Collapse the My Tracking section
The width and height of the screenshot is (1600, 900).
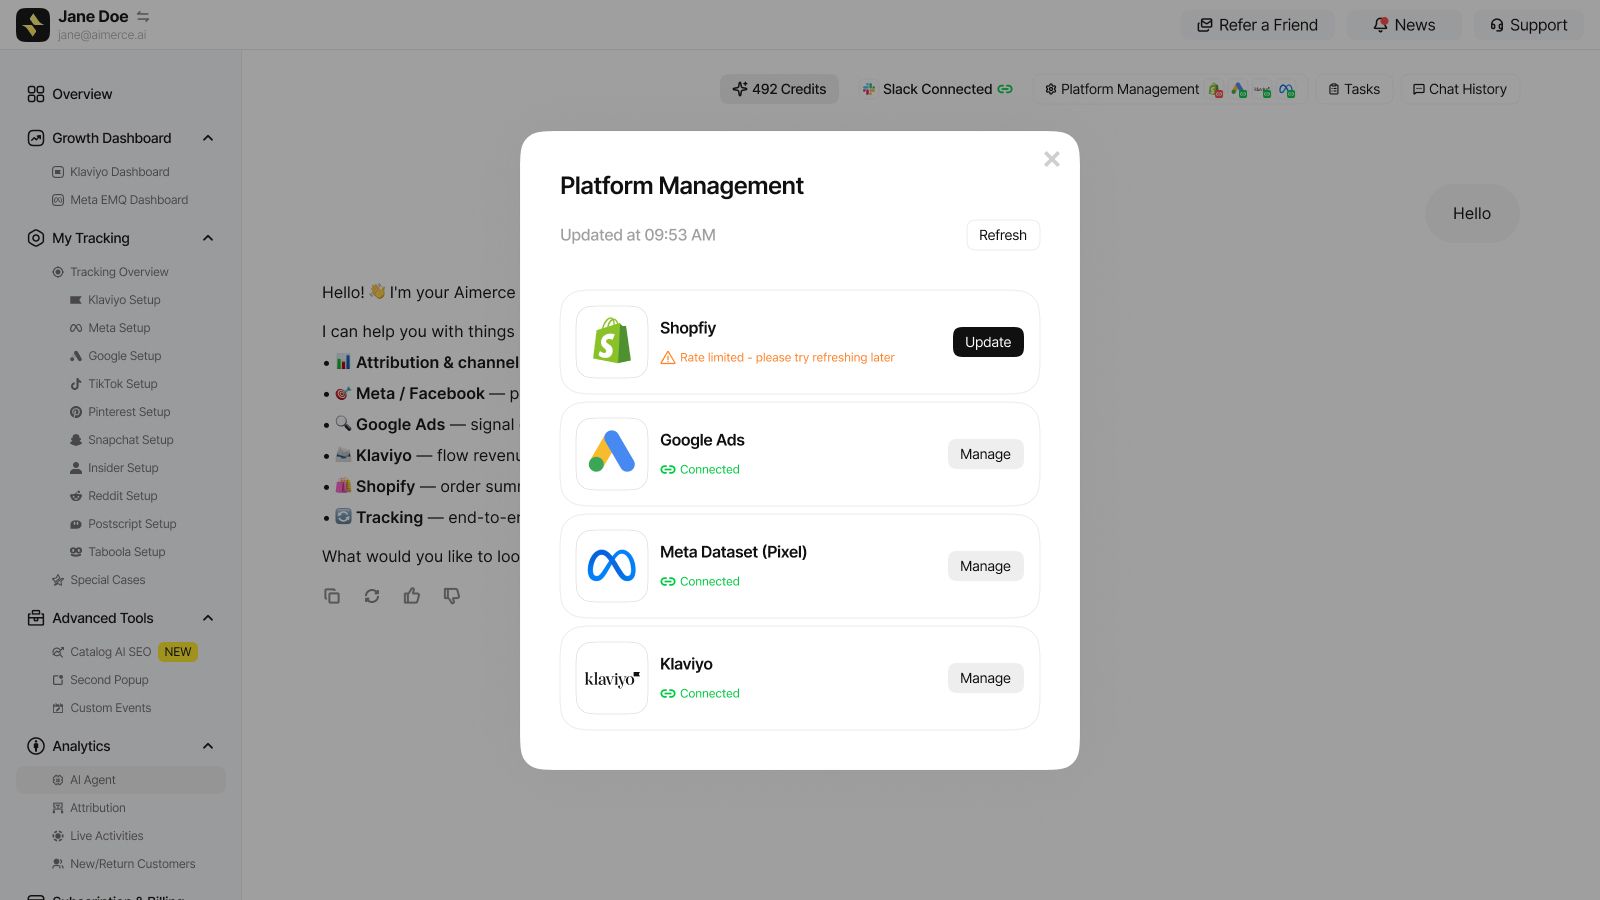(208, 238)
